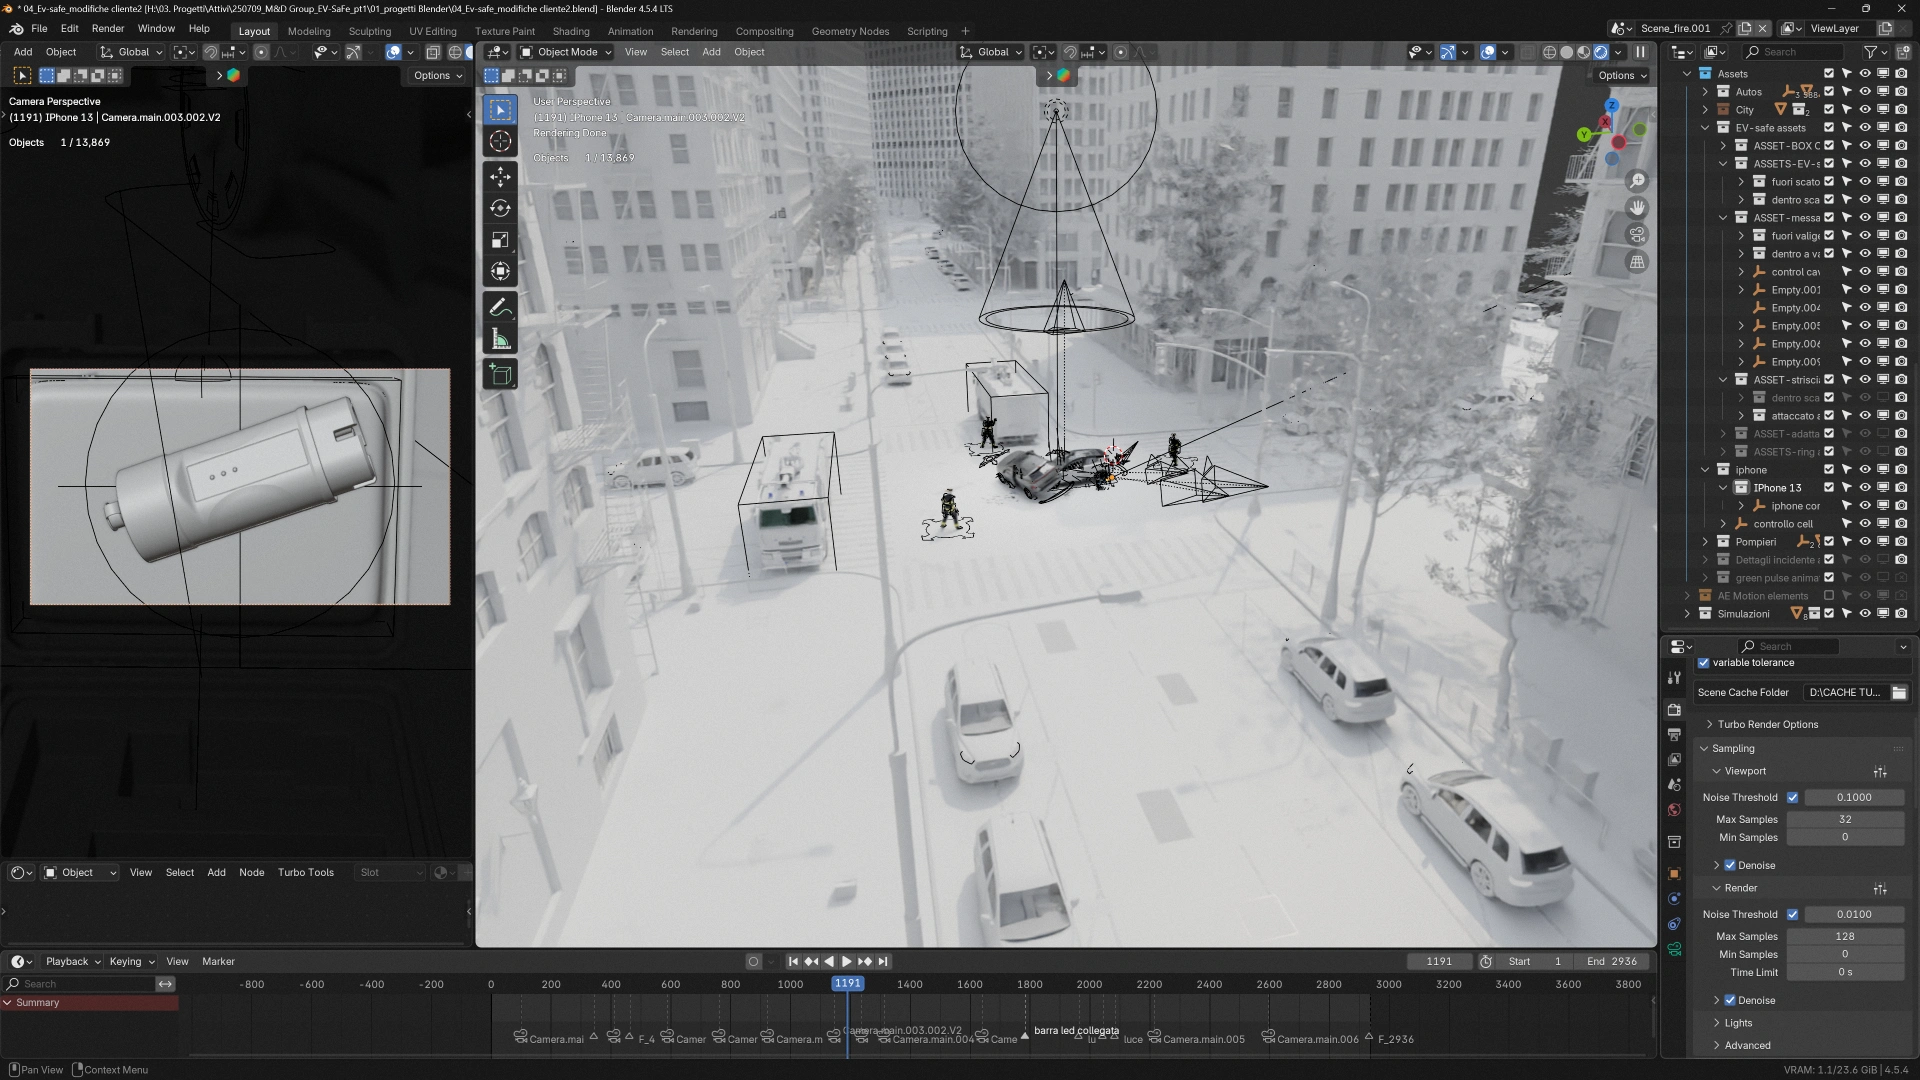Toggle camera view in viewport
Viewport: 1920px width, 1080px height.
tap(1637, 235)
